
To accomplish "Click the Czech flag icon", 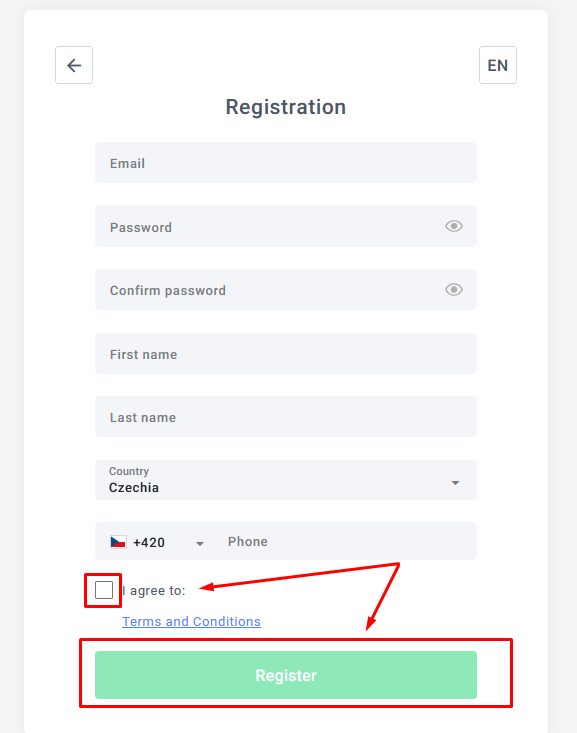I will [118, 542].
